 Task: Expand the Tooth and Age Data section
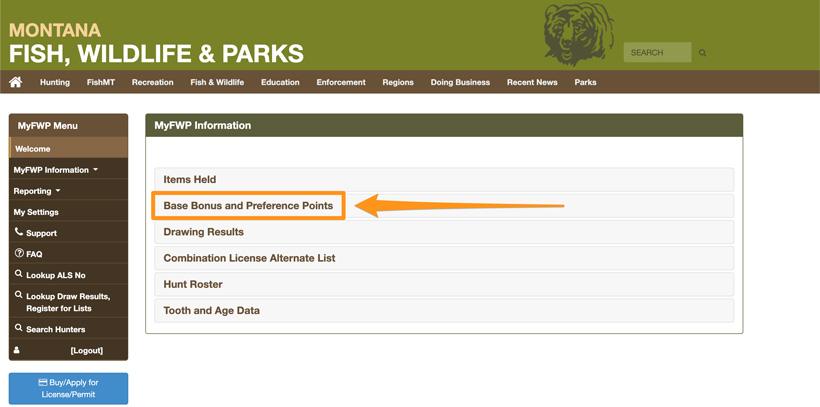pos(444,310)
